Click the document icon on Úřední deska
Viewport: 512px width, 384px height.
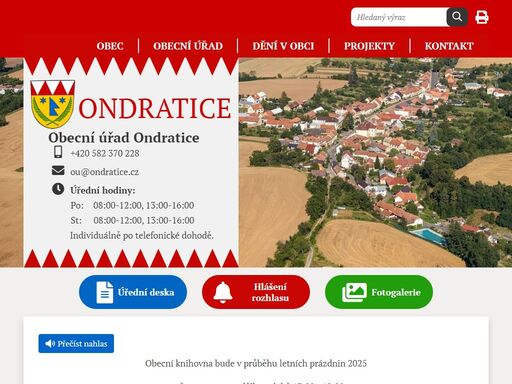(105, 292)
